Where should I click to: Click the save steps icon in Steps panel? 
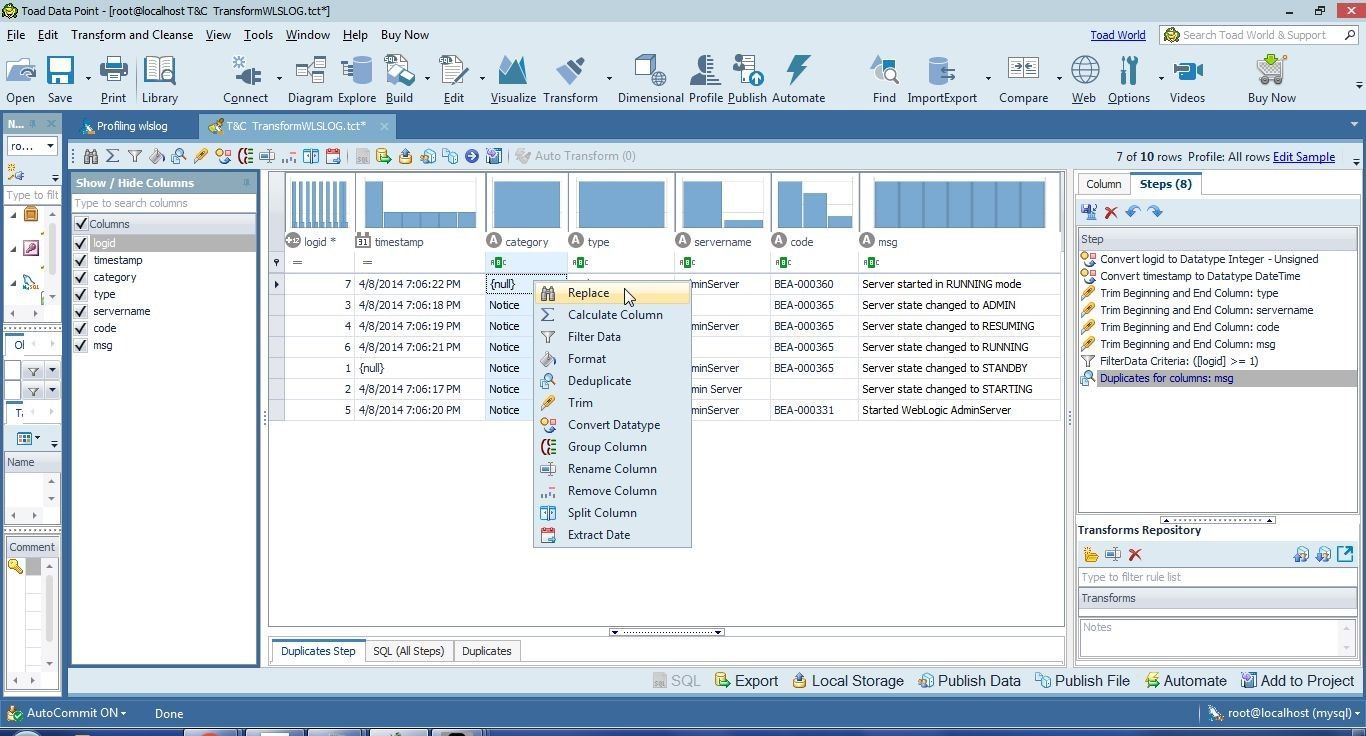(1089, 212)
